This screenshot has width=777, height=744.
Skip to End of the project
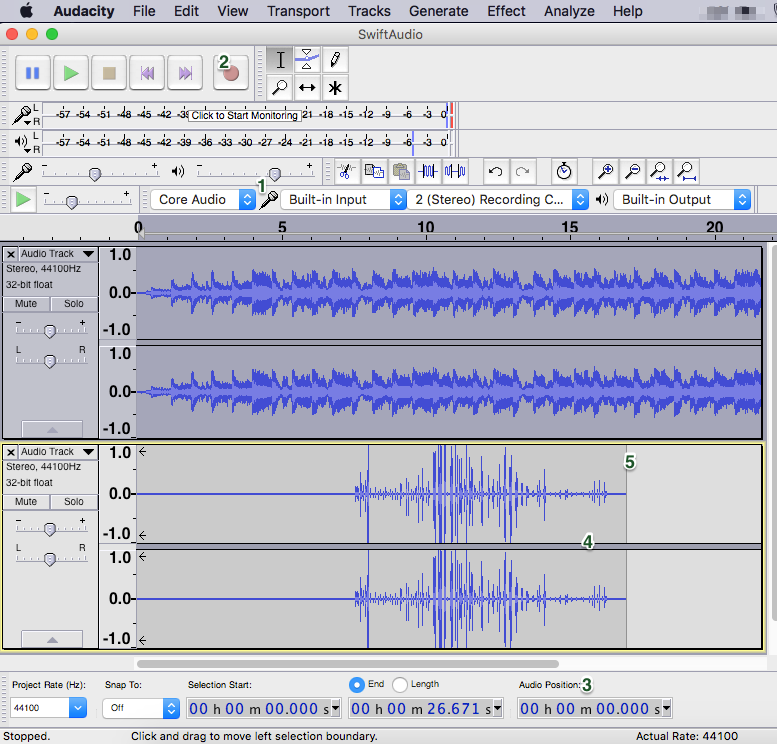tap(185, 73)
